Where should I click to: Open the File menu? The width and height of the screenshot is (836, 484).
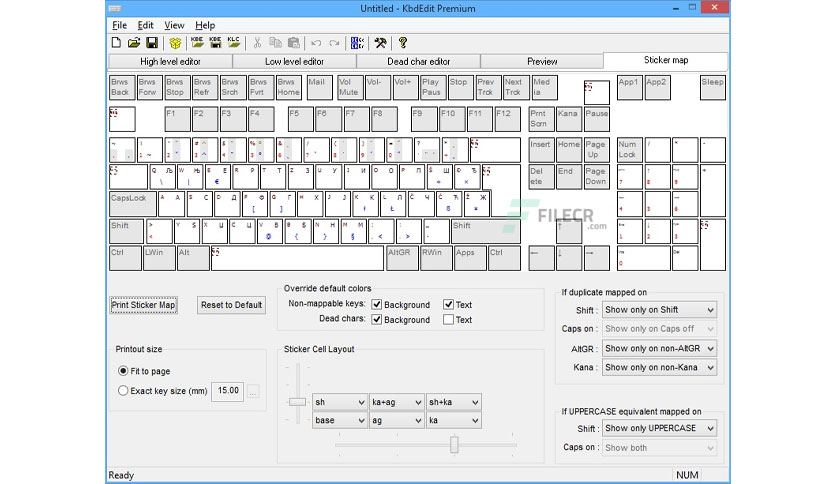(119, 25)
